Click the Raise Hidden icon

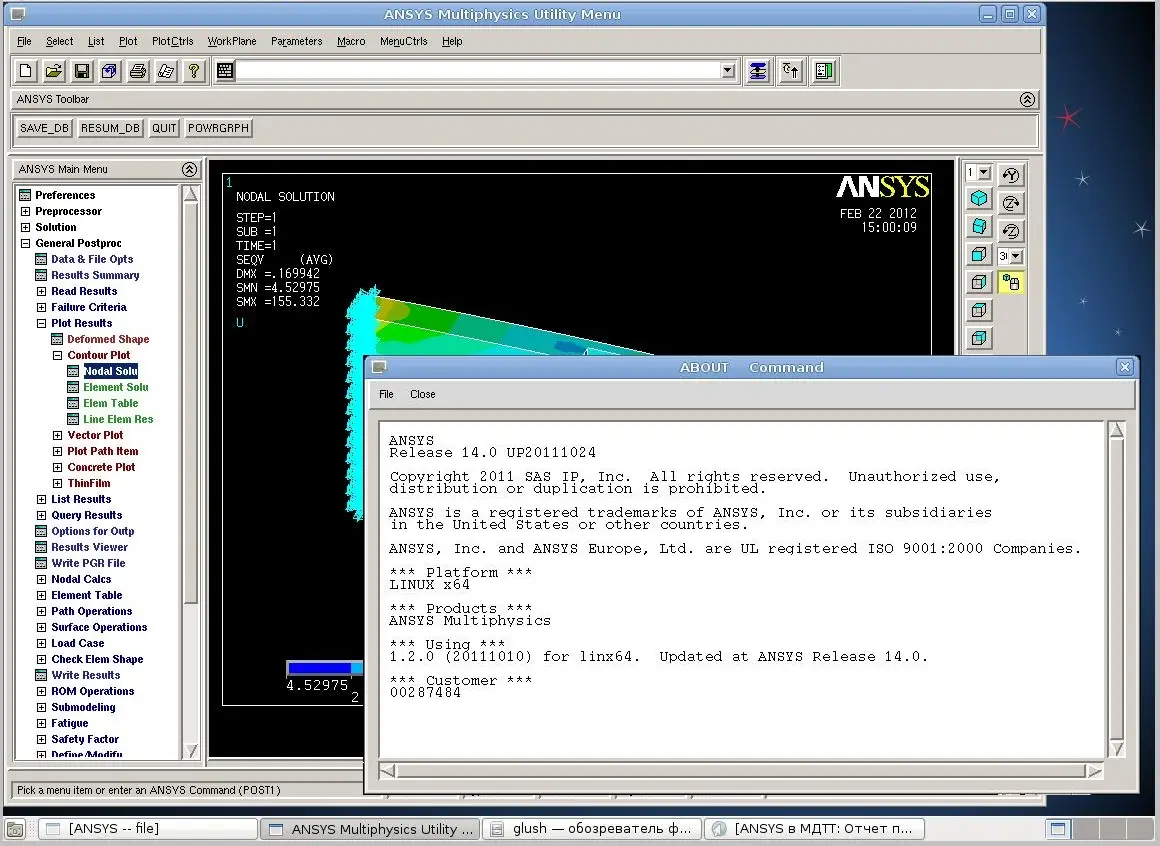758,71
